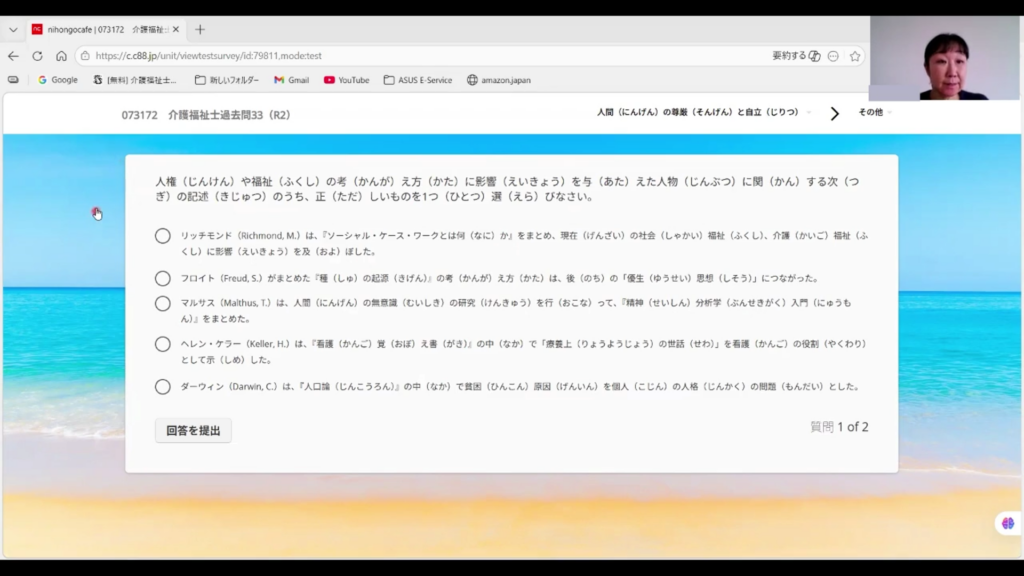Open YouTube bookmark in favorites bar

tap(346, 80)
